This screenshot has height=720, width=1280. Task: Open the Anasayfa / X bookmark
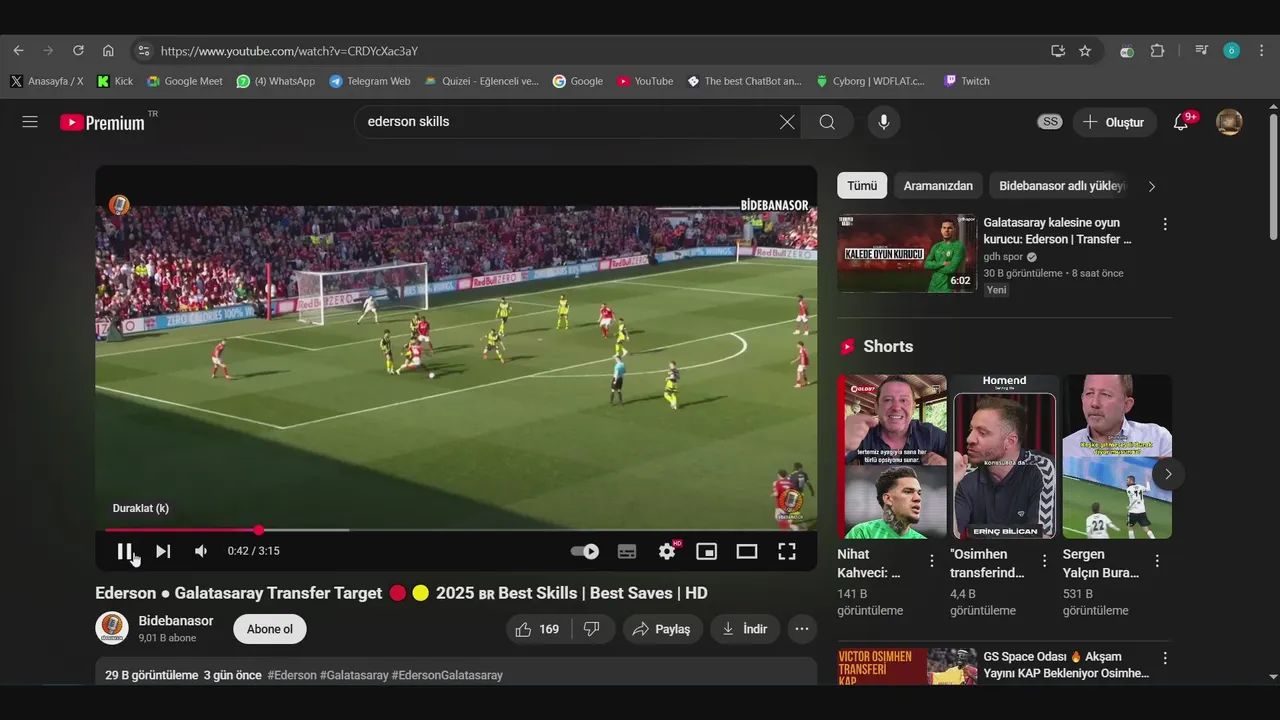point(47,81)
